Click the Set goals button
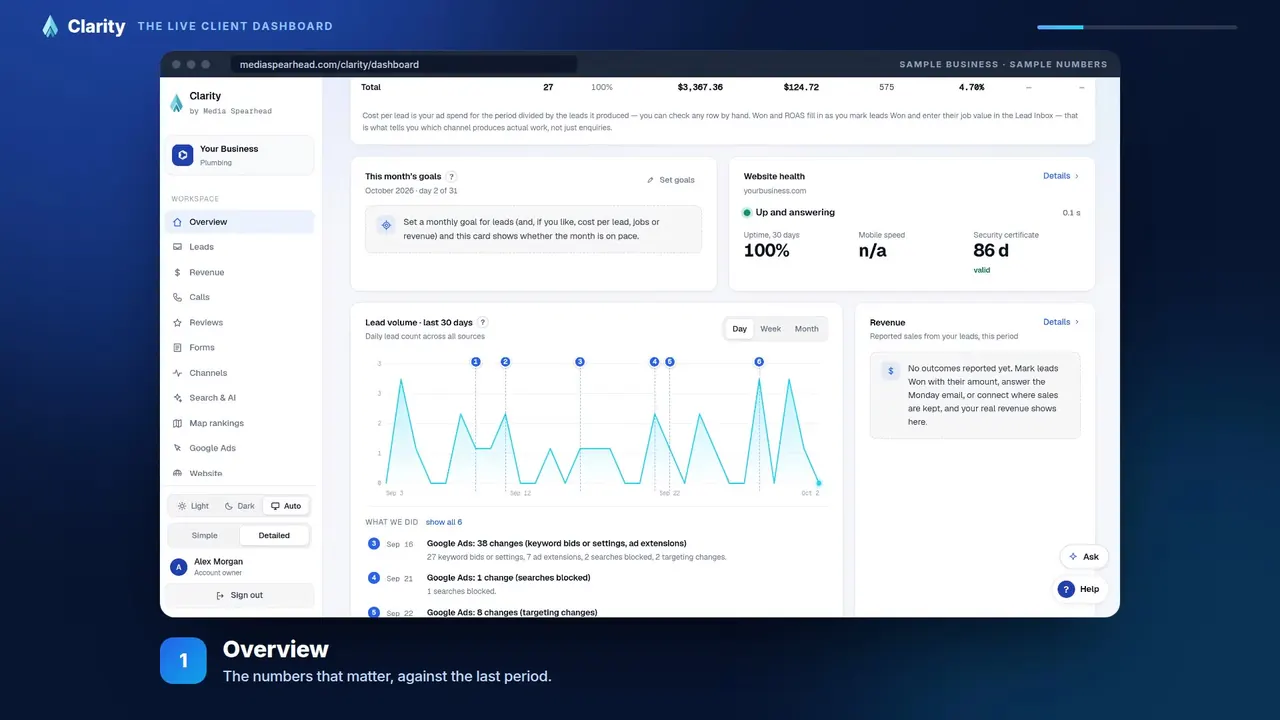Viewport: 1280px width, 720px height. (671, 180)
